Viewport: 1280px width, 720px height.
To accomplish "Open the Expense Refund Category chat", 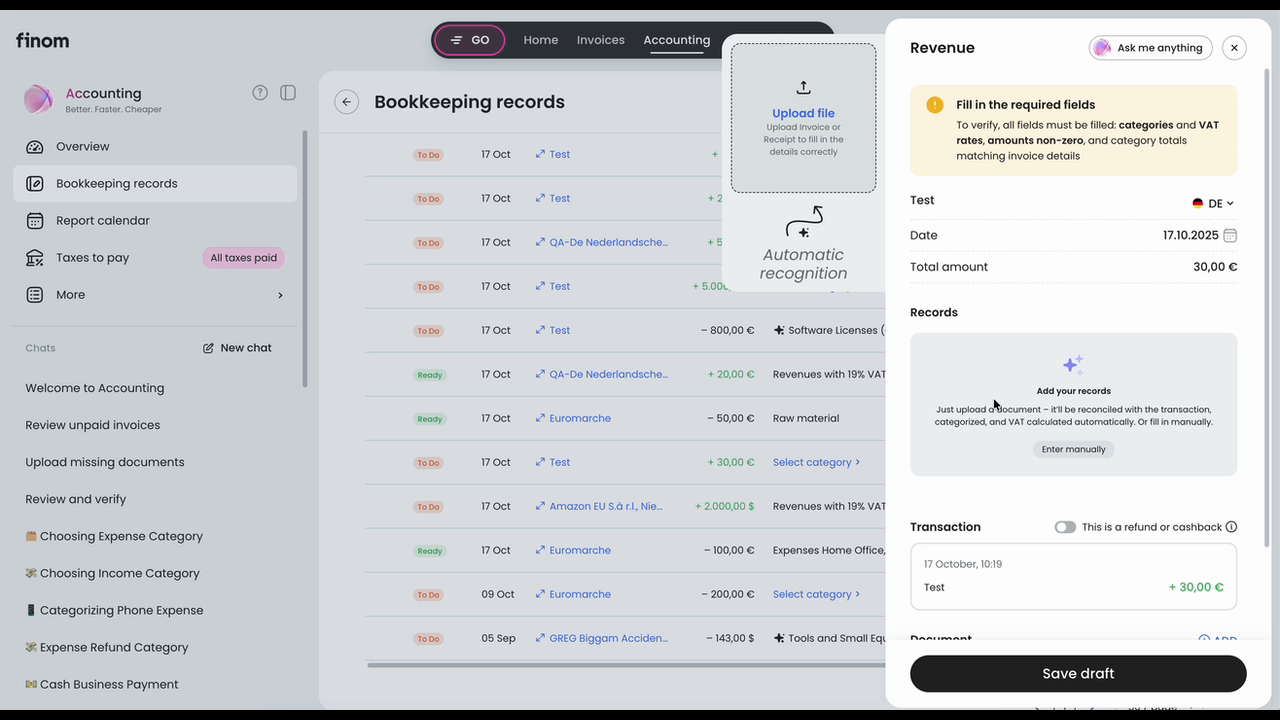I will [107, 647].
